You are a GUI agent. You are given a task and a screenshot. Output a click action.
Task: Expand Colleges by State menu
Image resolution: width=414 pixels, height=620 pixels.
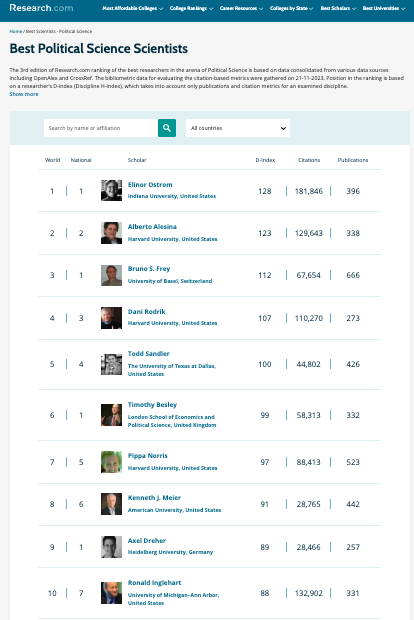click(x=291, y=8)
